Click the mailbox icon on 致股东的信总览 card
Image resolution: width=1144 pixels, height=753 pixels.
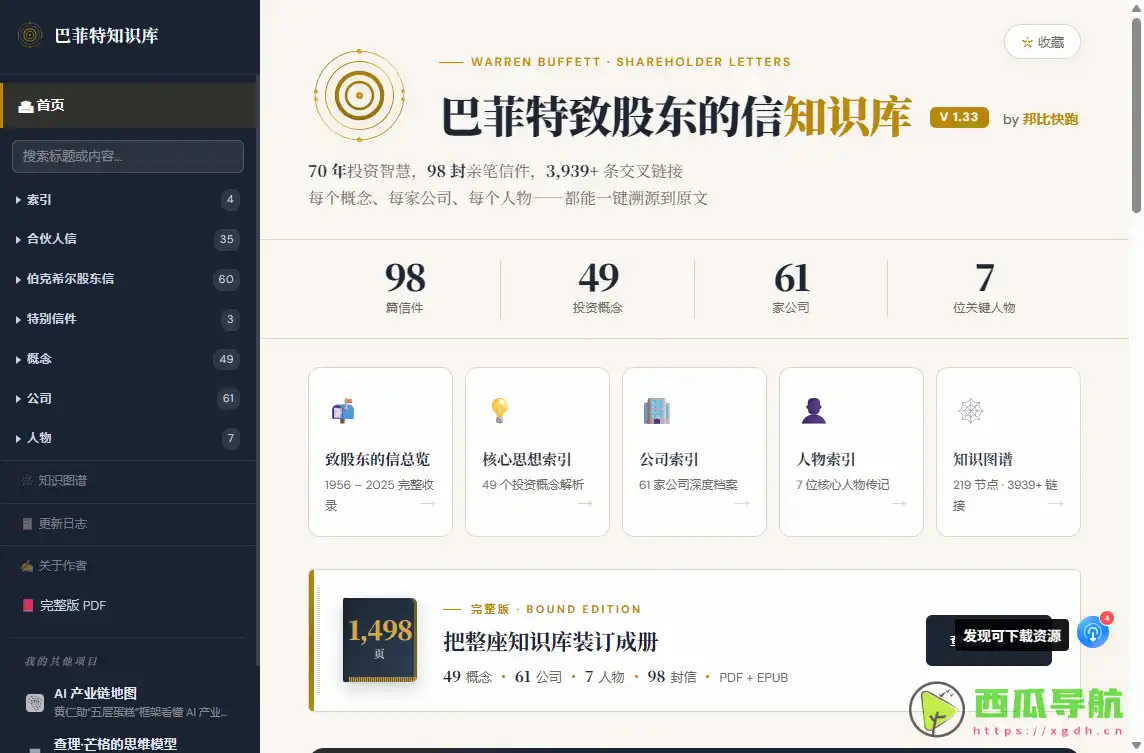(x=343, y=411)
